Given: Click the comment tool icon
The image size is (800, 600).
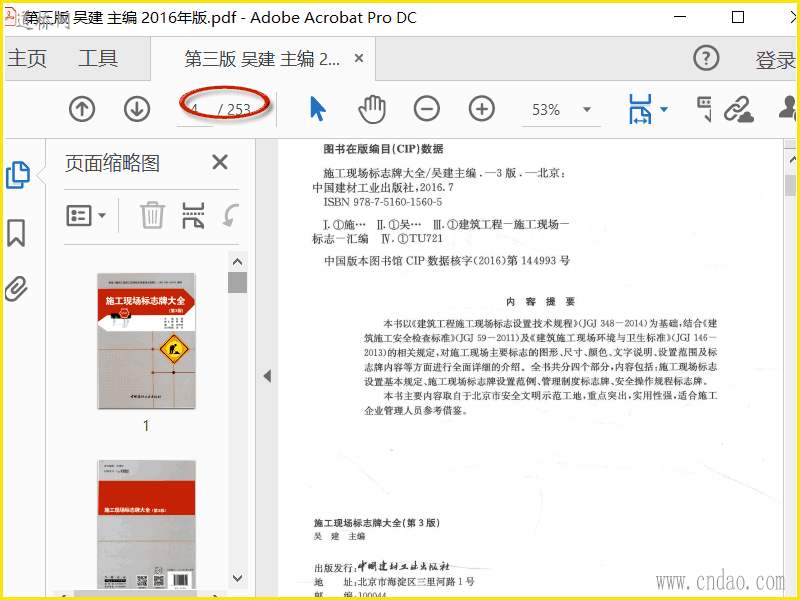Looking at the screenshot, I should click(x=704, y=109).
